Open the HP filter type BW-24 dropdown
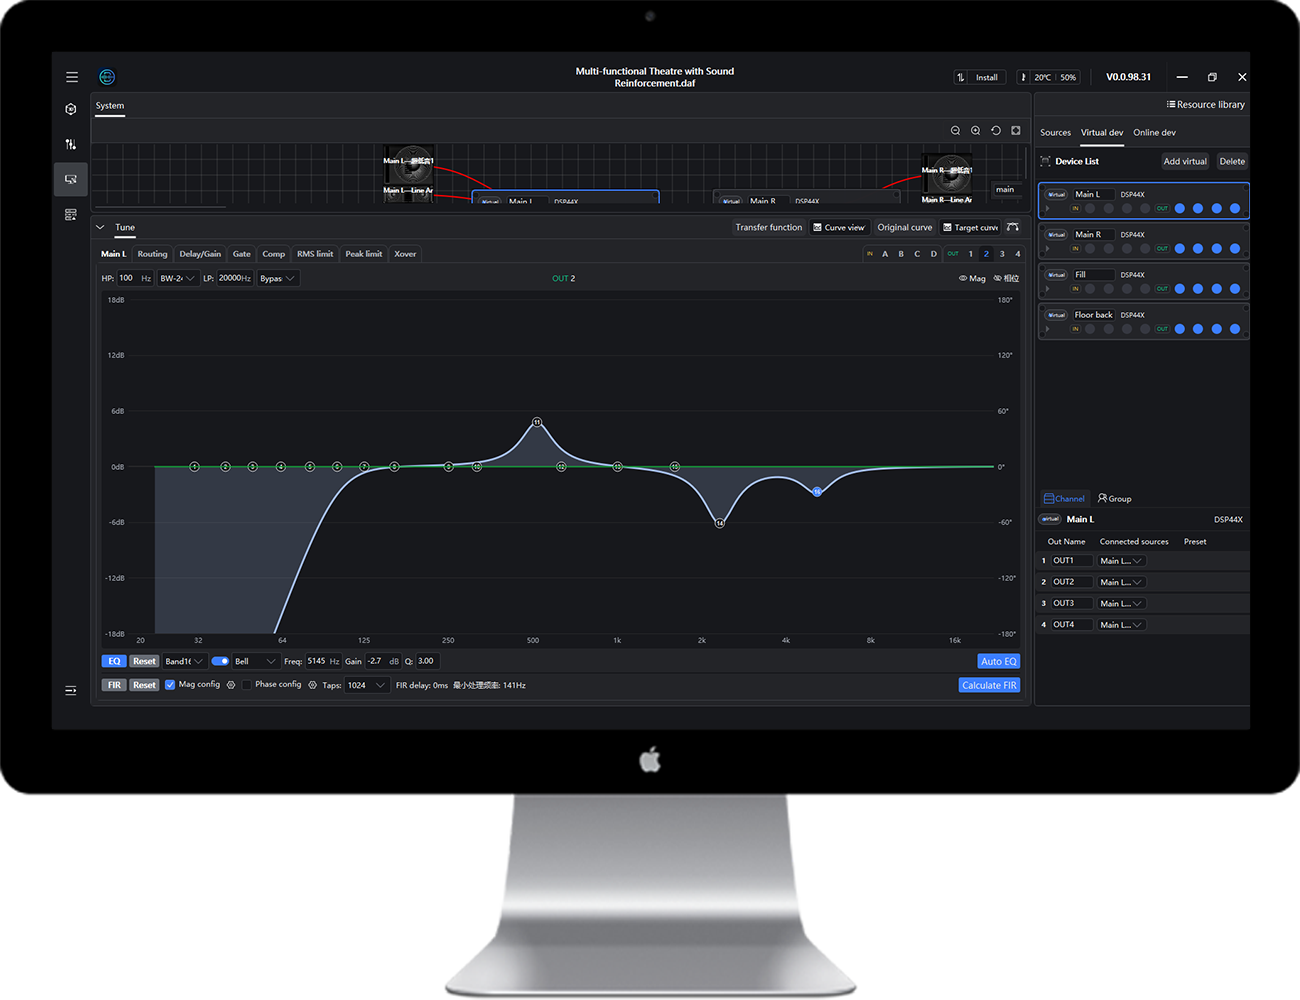 coord(177,278)
